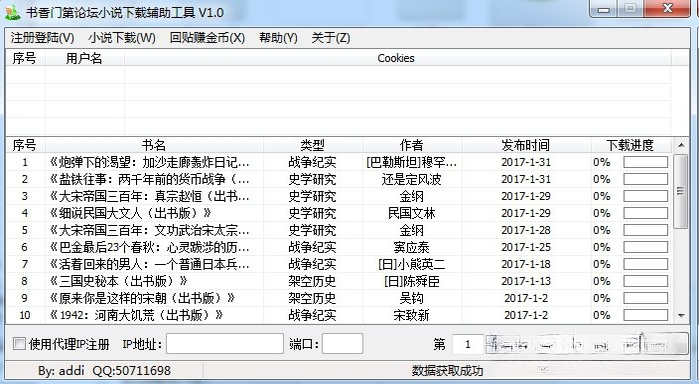Click the progress bar of row 5
699x384 pixels.
(x=646, y=230)
